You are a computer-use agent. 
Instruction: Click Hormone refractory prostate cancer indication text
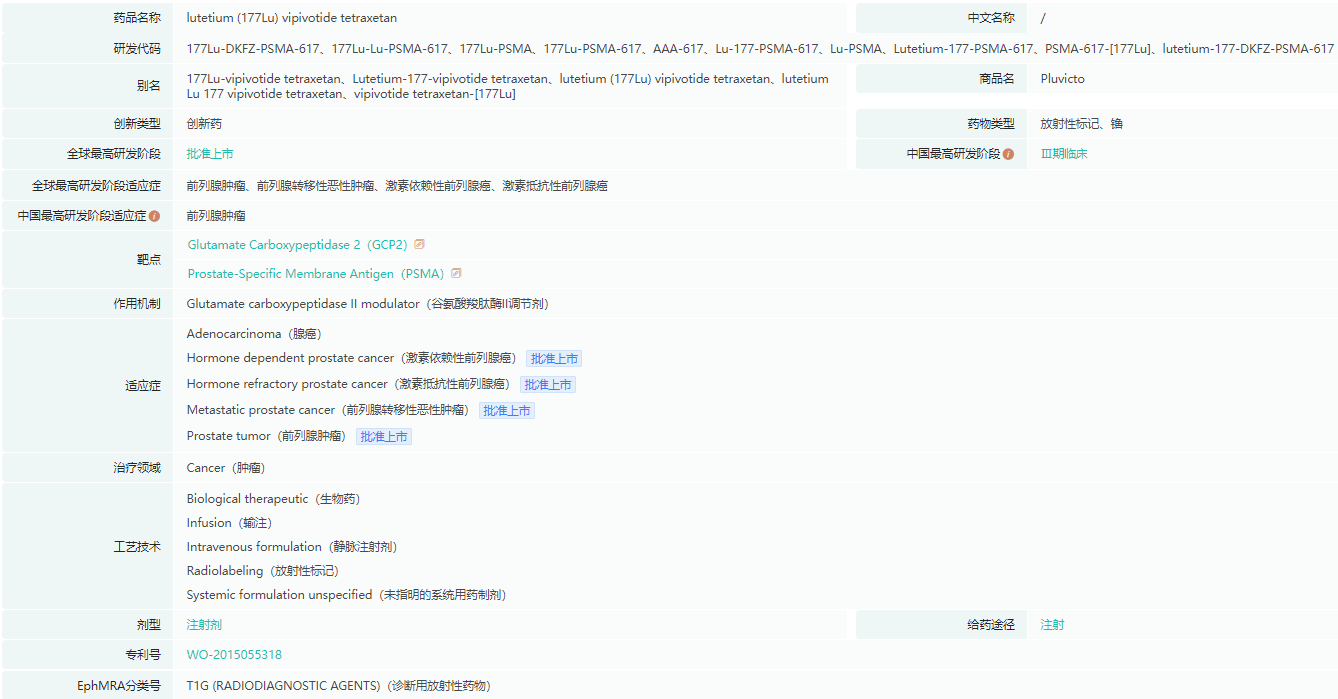[x=349, y=385]
